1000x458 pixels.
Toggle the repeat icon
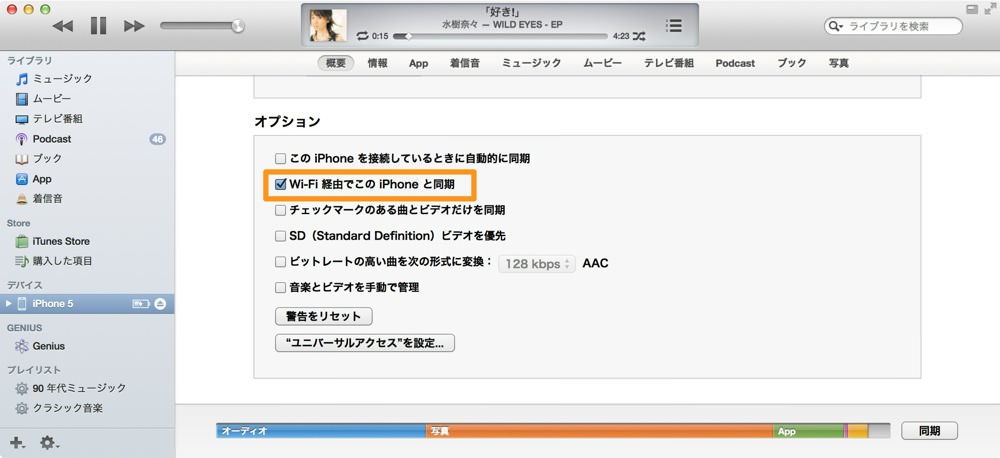[x=363, y=36]
